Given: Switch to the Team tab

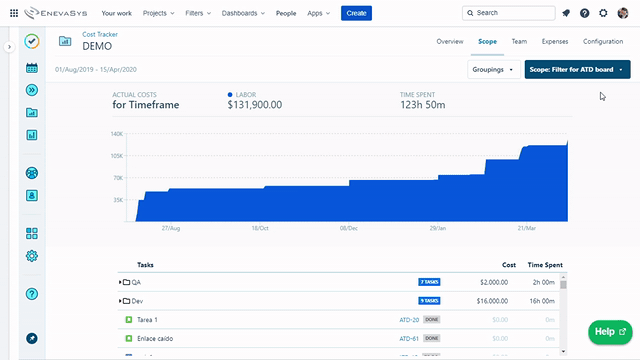Looking at the screenshot, I should (x=519, y=41).
